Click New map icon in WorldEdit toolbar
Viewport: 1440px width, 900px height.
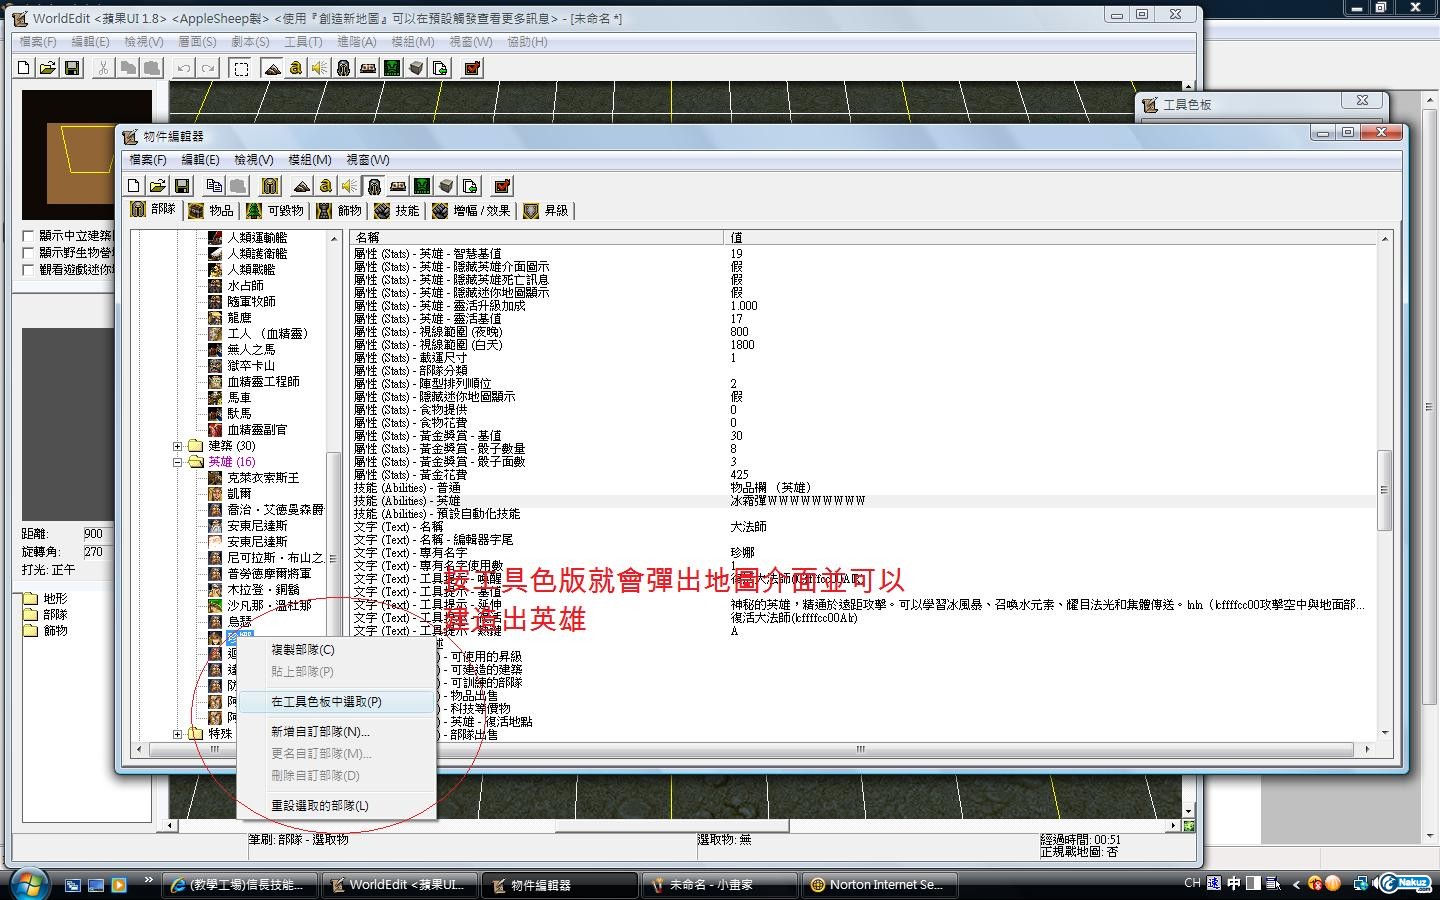click(x=24, y=68)
